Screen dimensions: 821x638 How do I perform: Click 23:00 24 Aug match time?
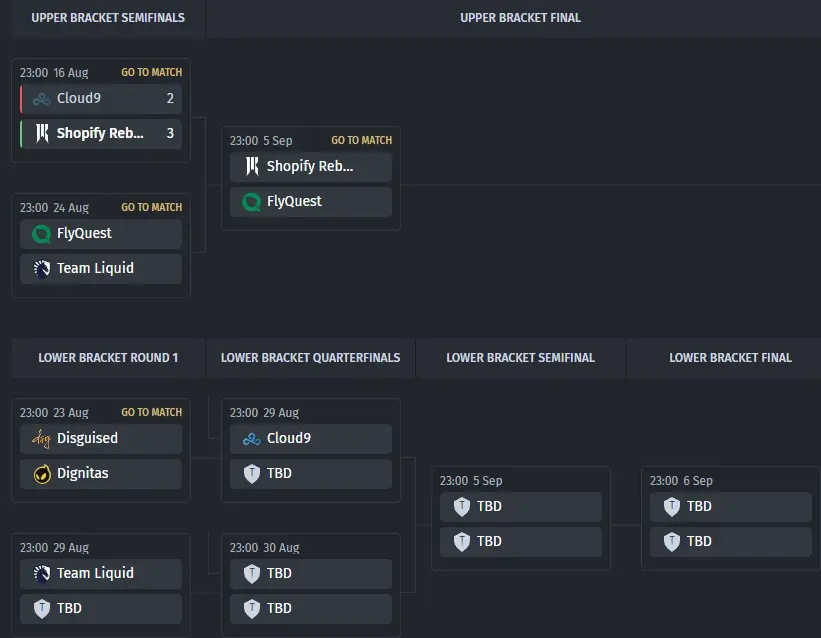(x=54, y=208)
